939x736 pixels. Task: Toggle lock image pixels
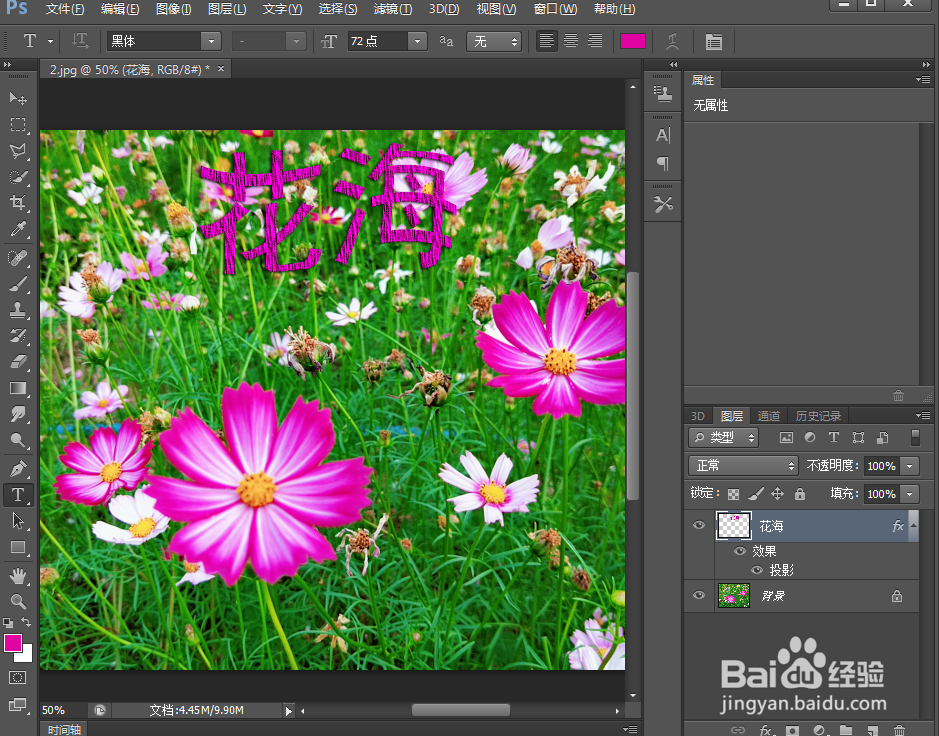click(756, 493)
